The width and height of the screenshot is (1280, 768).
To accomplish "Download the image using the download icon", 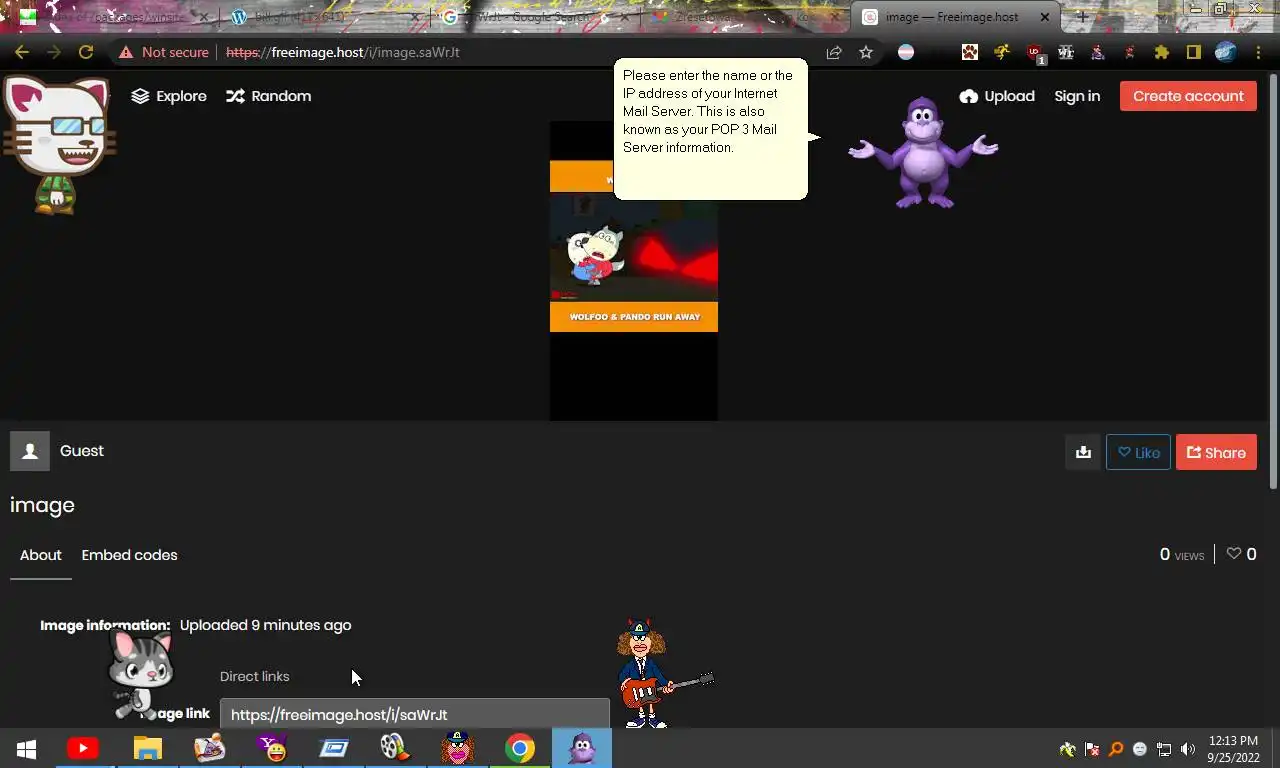I will [1083, 452].
